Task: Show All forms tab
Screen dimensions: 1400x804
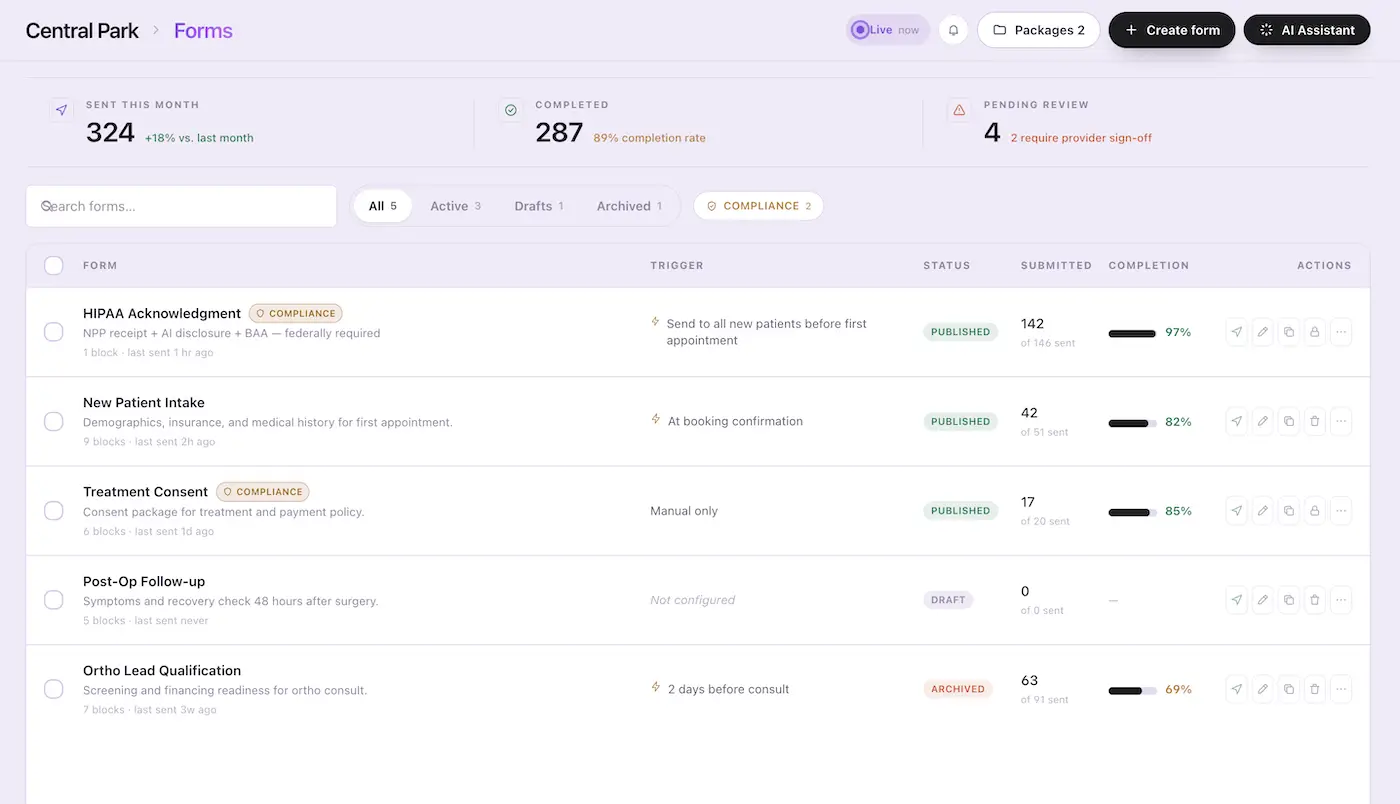Action: (383, 206)
